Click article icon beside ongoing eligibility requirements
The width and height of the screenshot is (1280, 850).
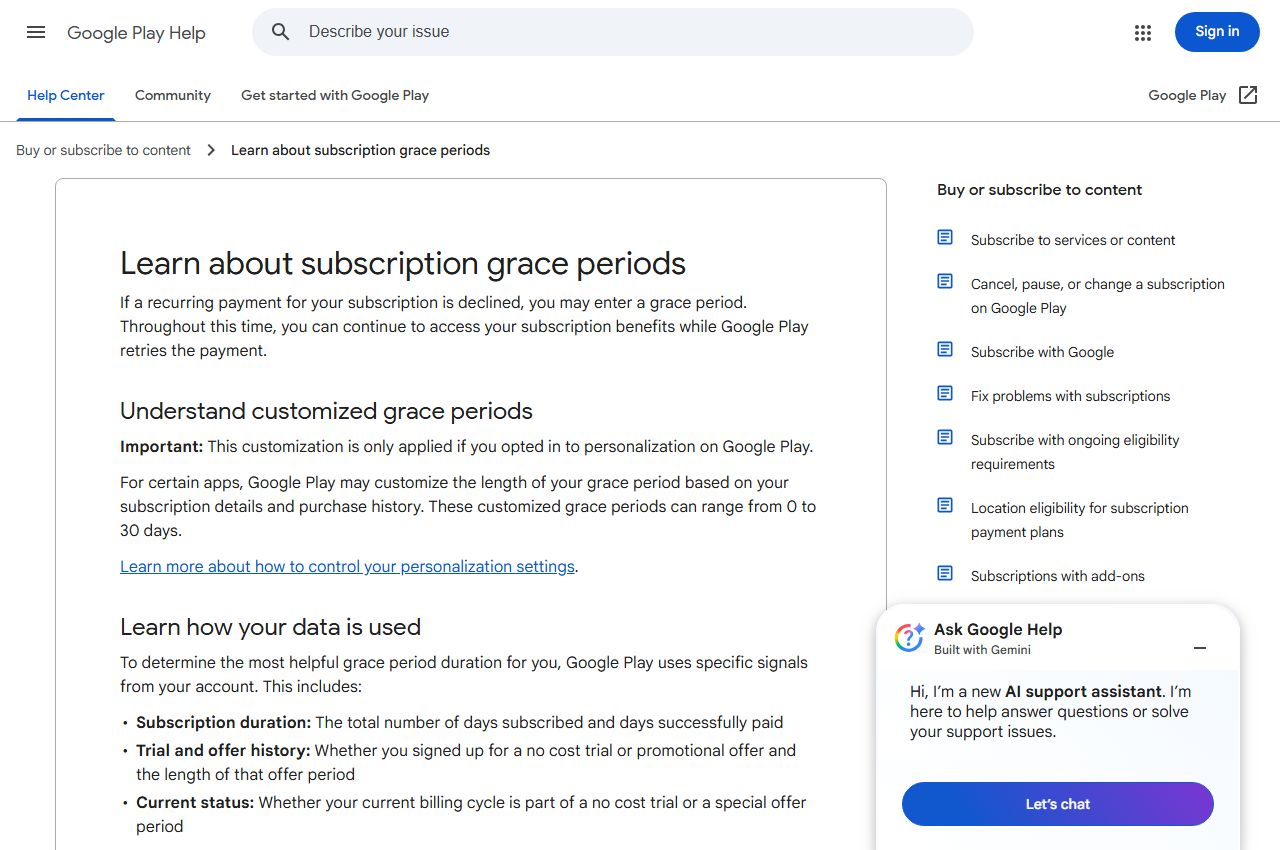click(945, 437)
